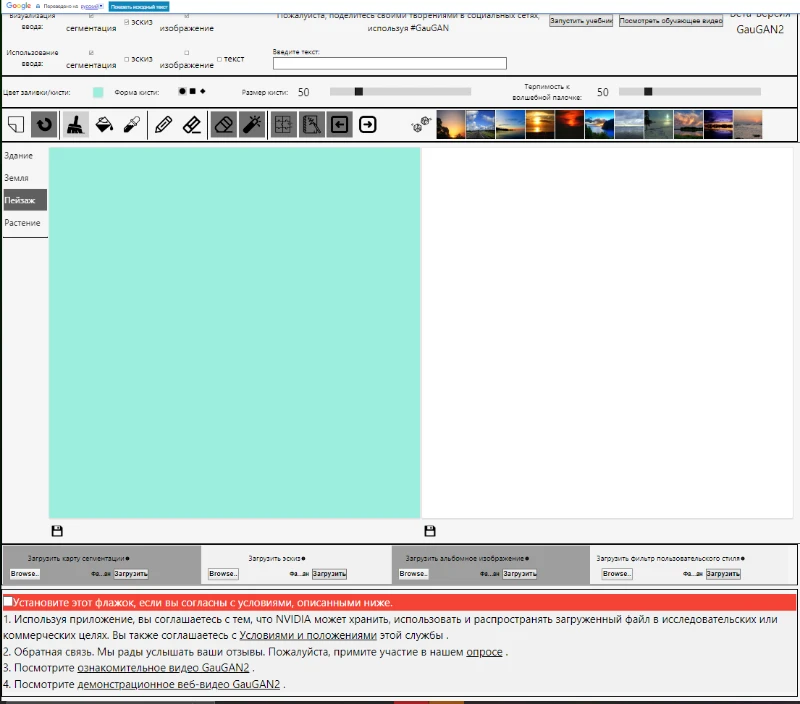The image size is (800, 704).
Task: Open Google Translate language dropdown русский
Action: 92,6
